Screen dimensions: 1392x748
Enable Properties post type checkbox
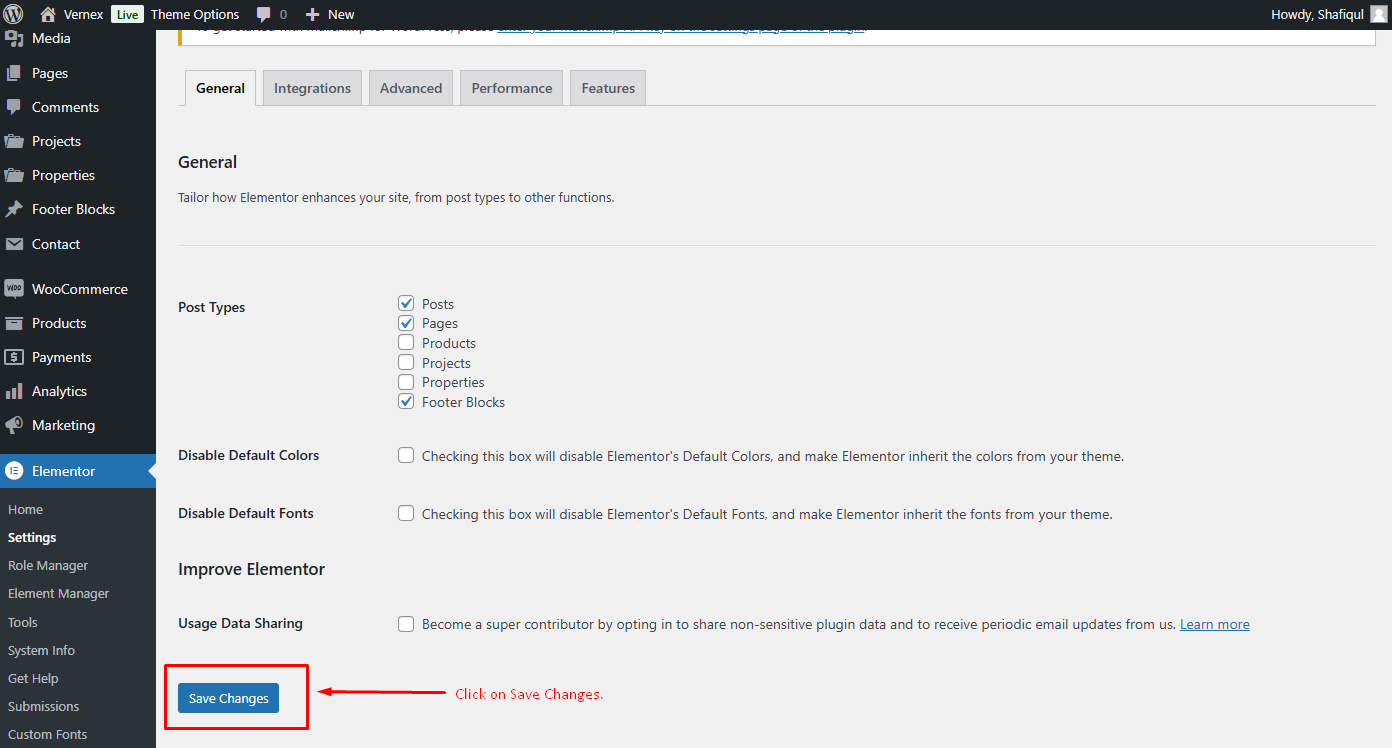coord(406,382)
